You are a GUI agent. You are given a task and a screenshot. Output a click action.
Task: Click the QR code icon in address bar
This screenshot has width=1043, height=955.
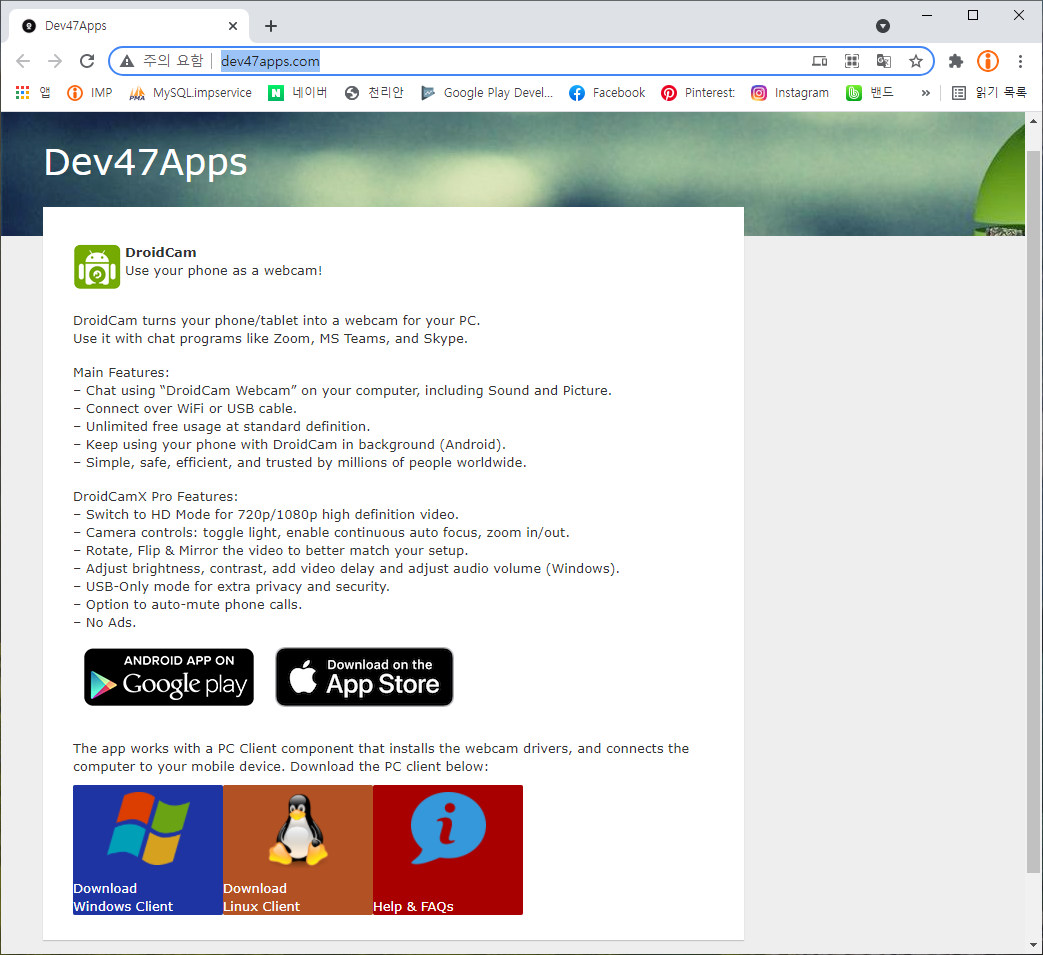pos(851,61)
